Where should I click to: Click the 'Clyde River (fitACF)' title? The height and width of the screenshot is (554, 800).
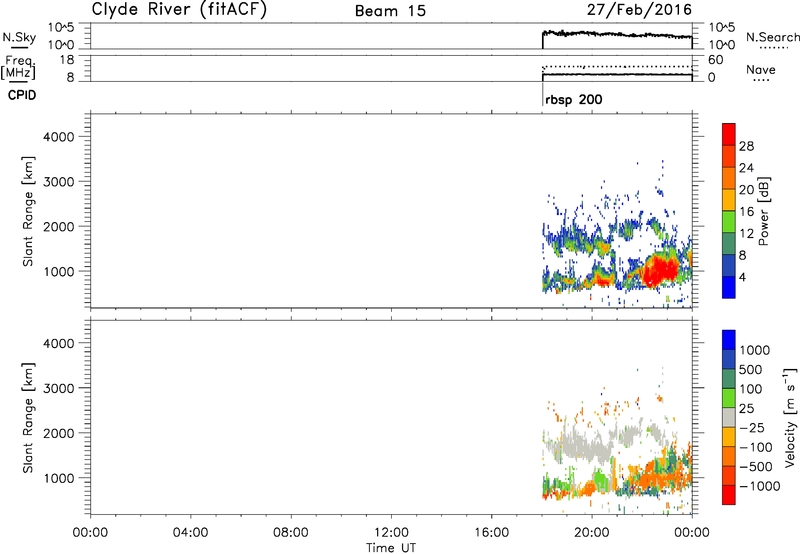tap(179, 10)
